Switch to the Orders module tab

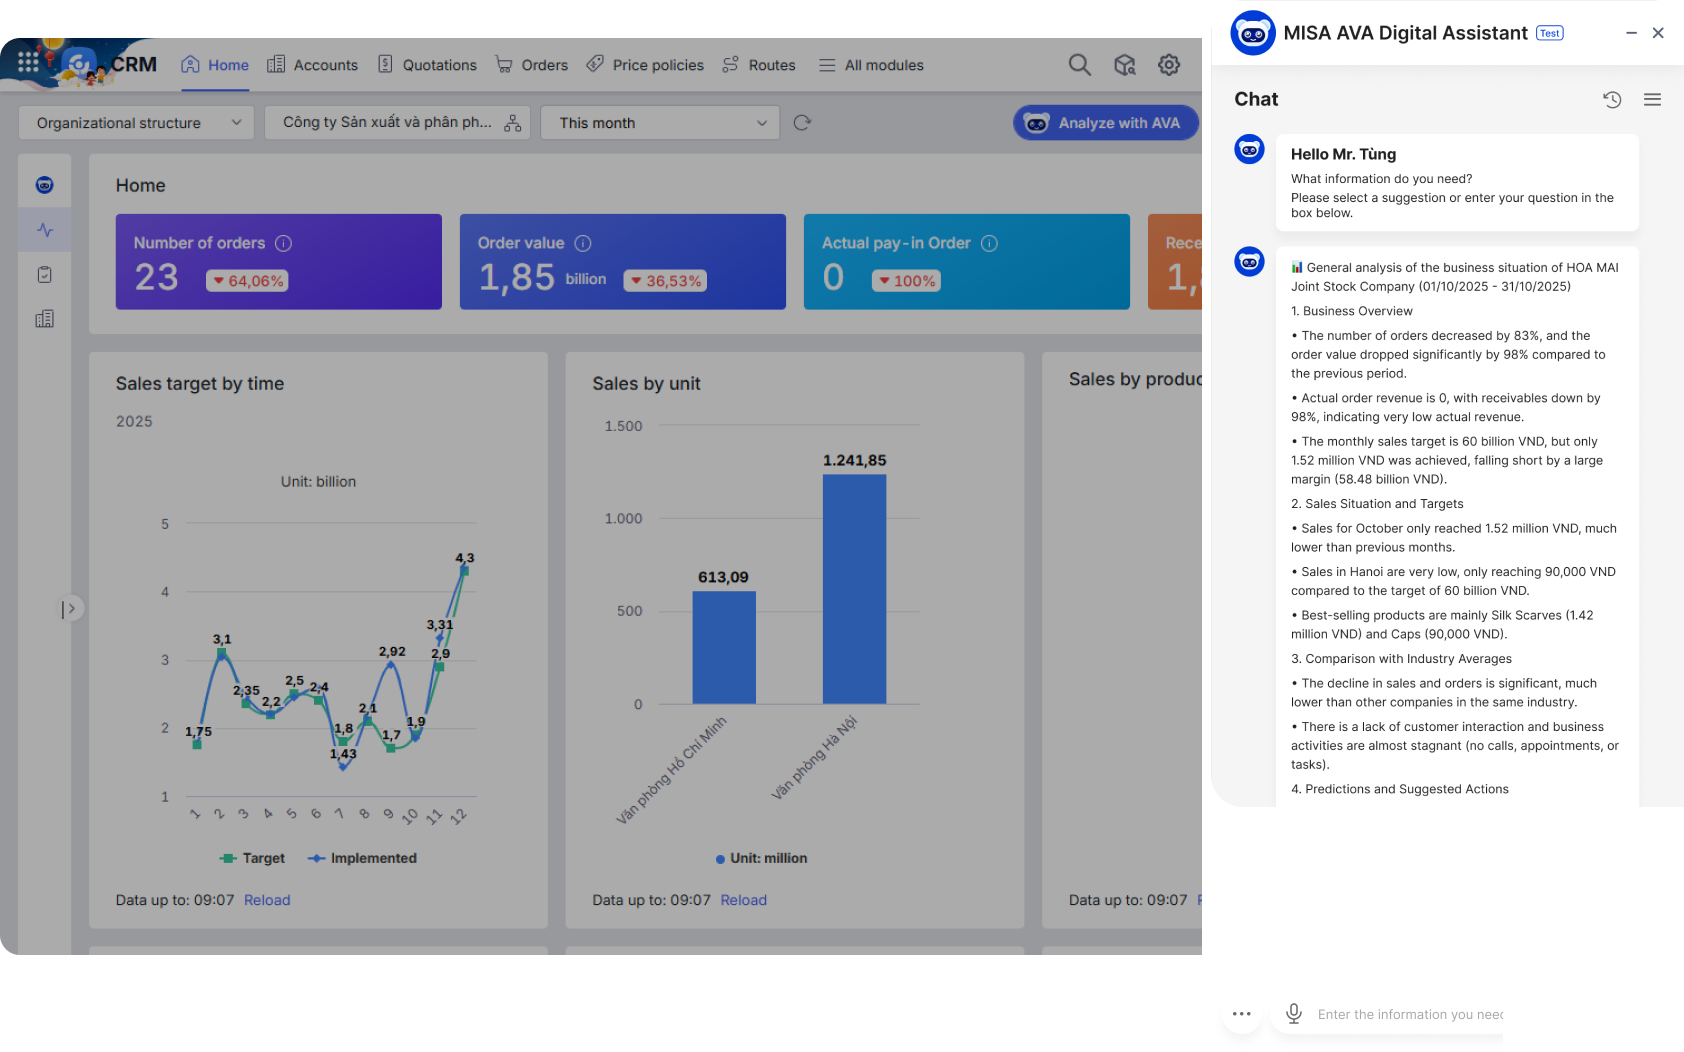pos(531,64)
